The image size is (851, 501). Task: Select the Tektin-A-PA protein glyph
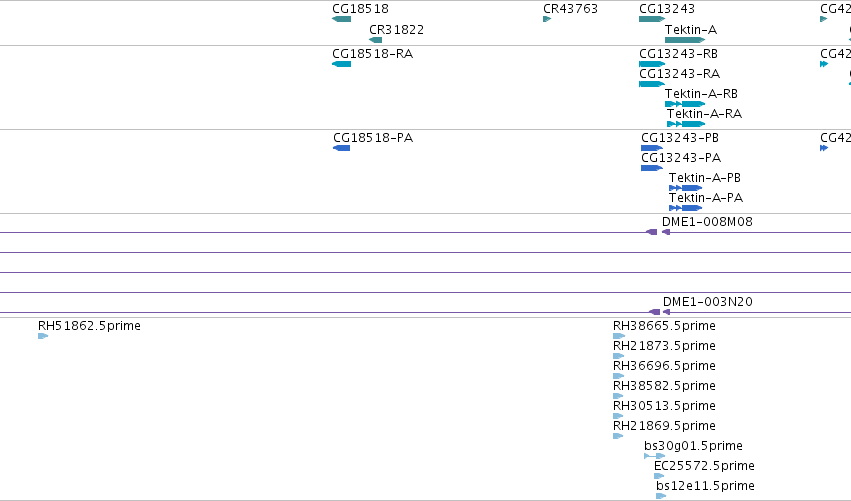coord(685,208)
